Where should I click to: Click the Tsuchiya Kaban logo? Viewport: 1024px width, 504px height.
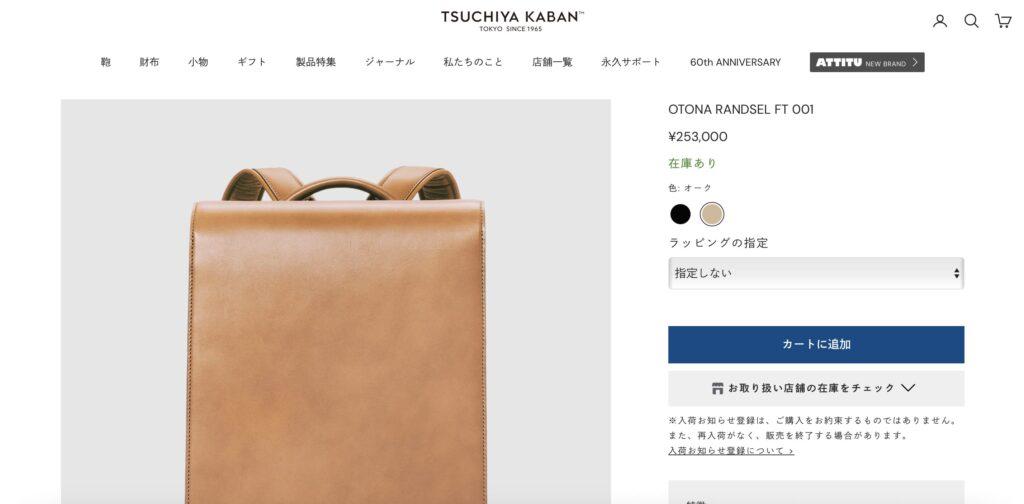(512, 20)
